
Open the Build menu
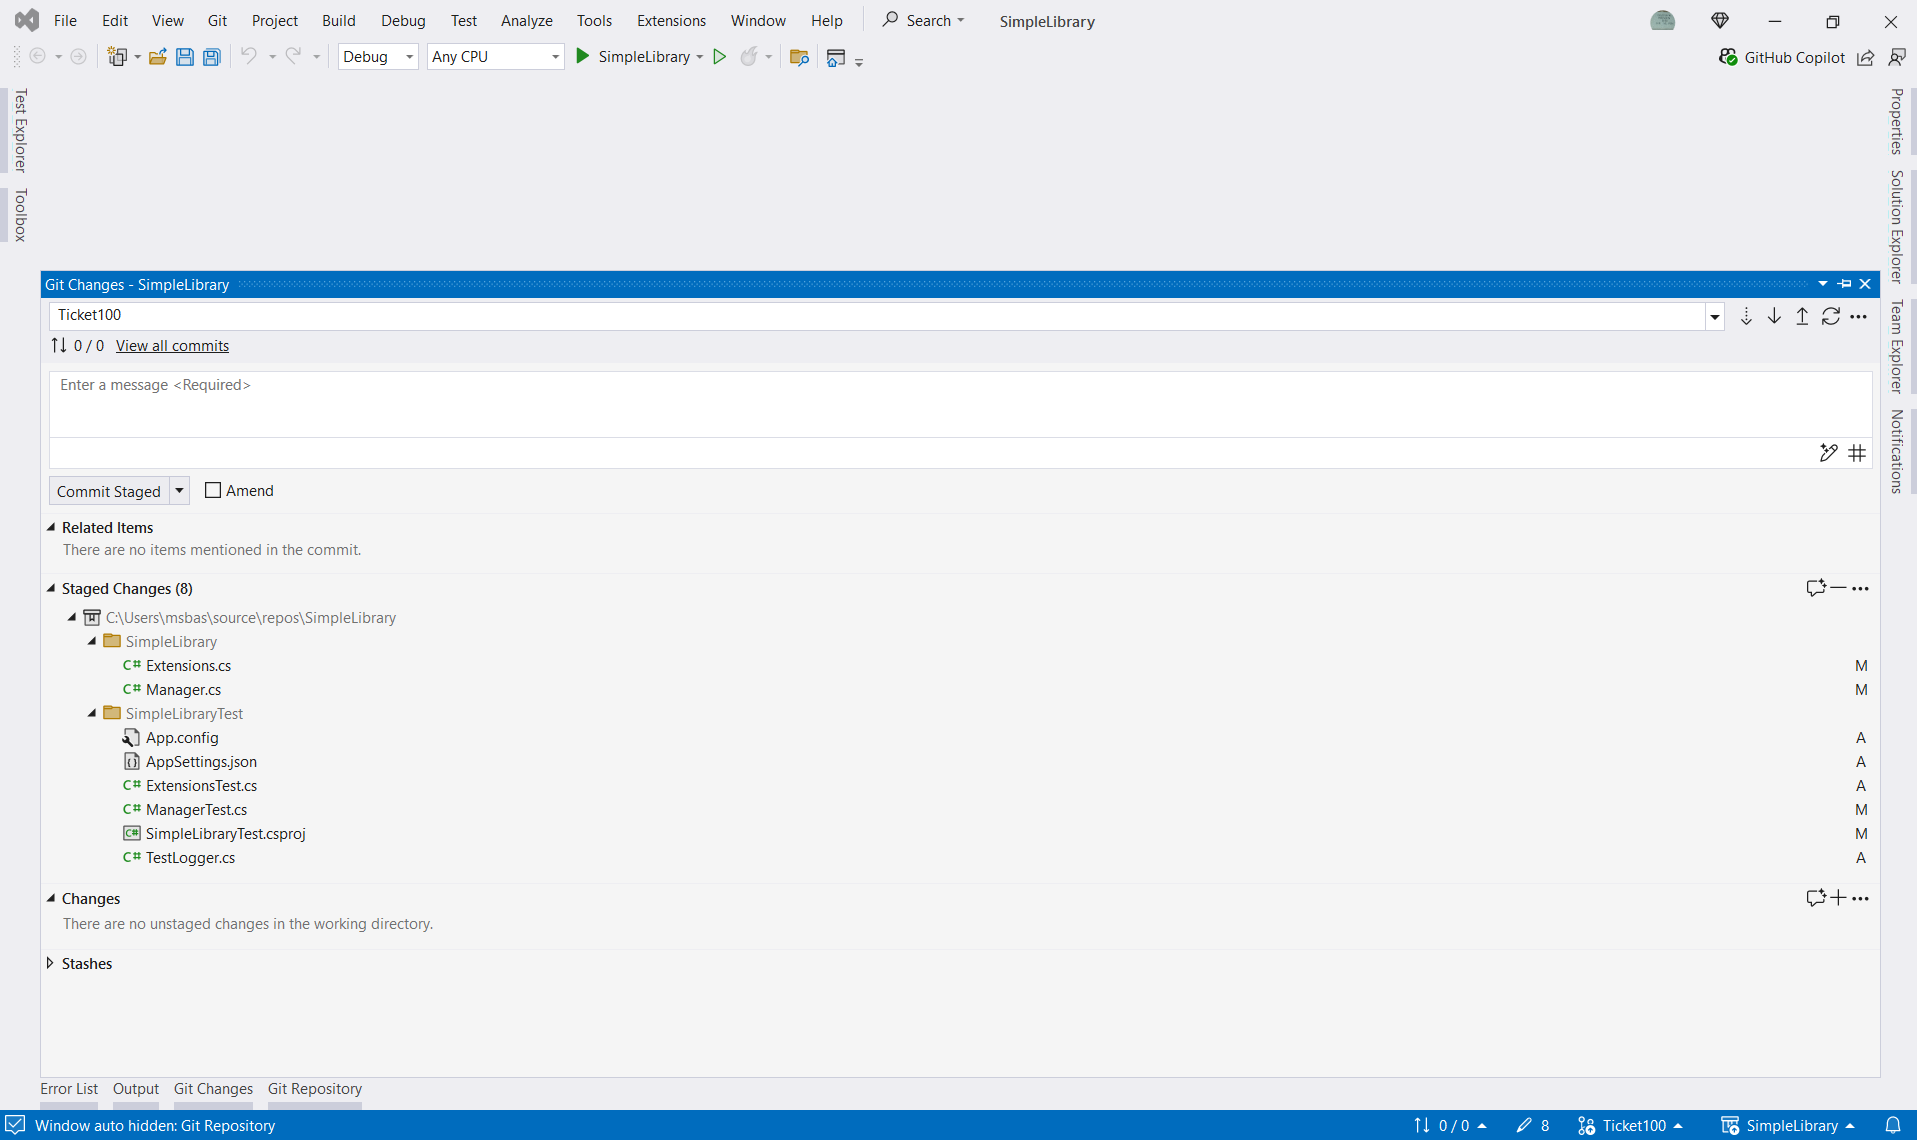pyautogui.click(x=338, y=20)
